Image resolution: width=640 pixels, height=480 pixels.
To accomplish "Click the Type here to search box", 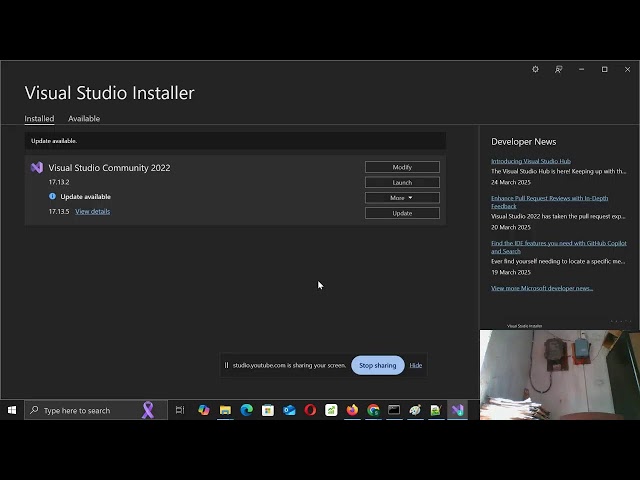I will 96,410.
